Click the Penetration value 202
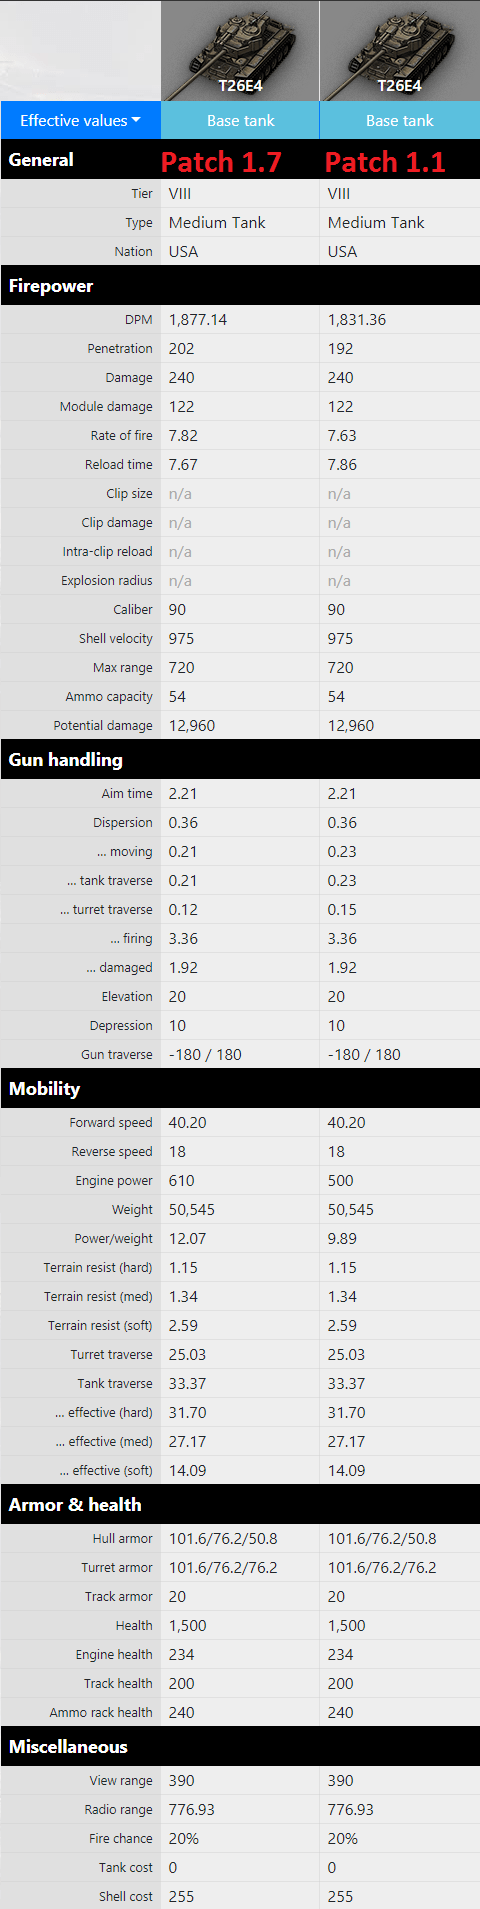The width and height of the screenshot is (480, 1909). point(182,349)
